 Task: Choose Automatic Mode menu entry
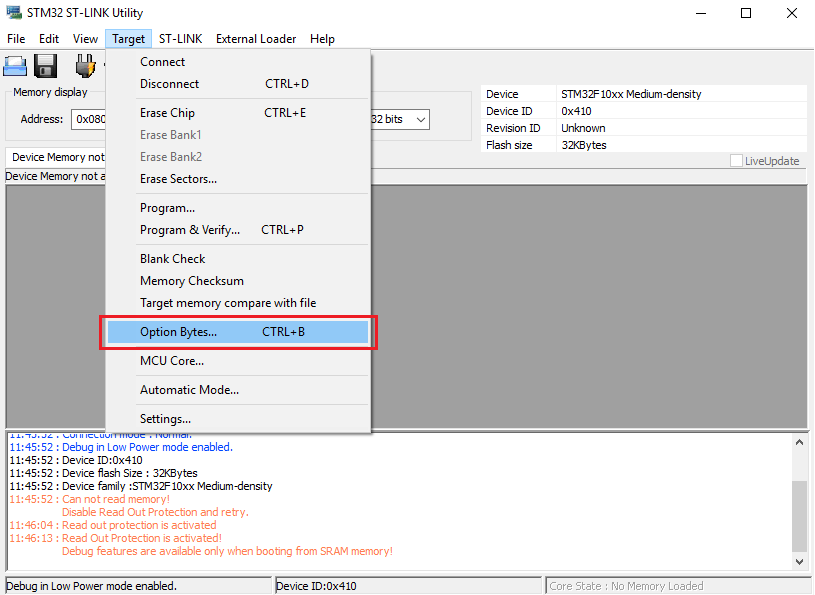(189, 390)
